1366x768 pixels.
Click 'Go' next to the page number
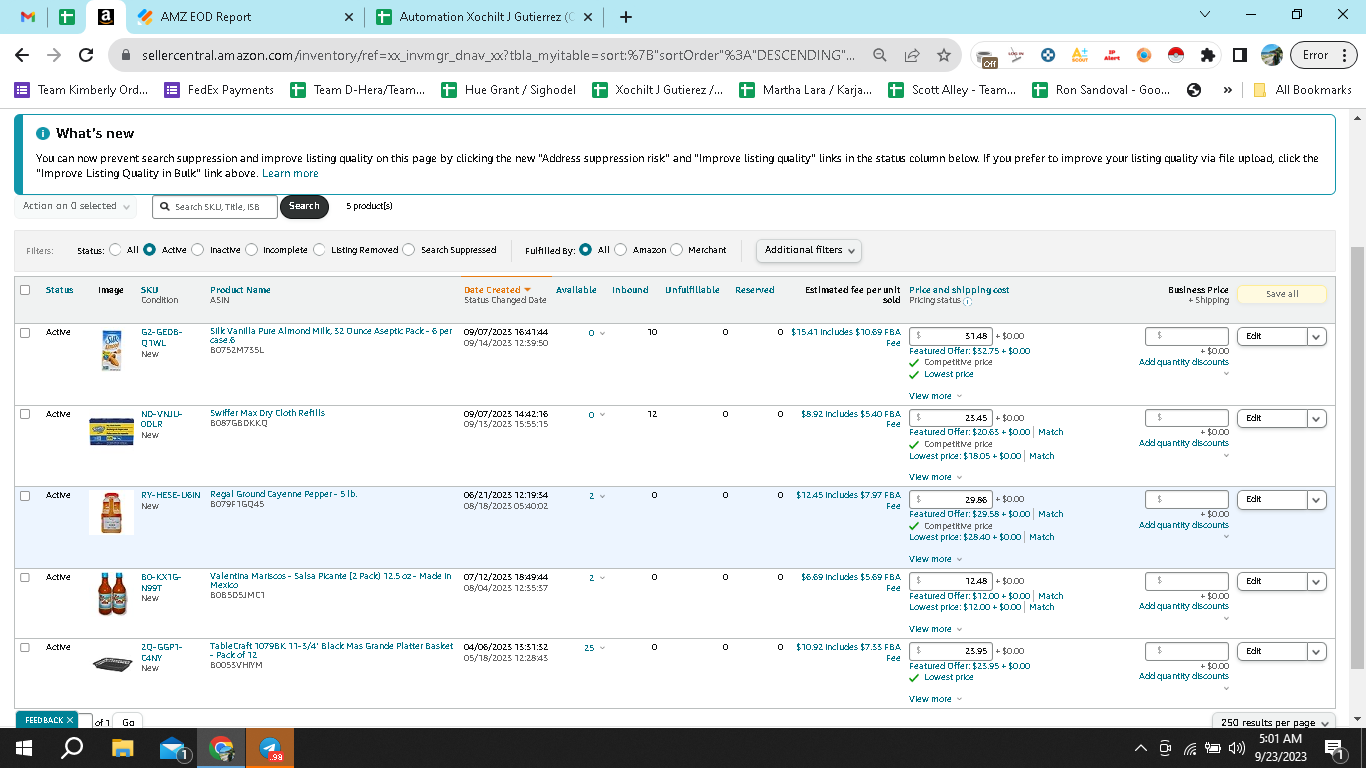pos(128,722)
